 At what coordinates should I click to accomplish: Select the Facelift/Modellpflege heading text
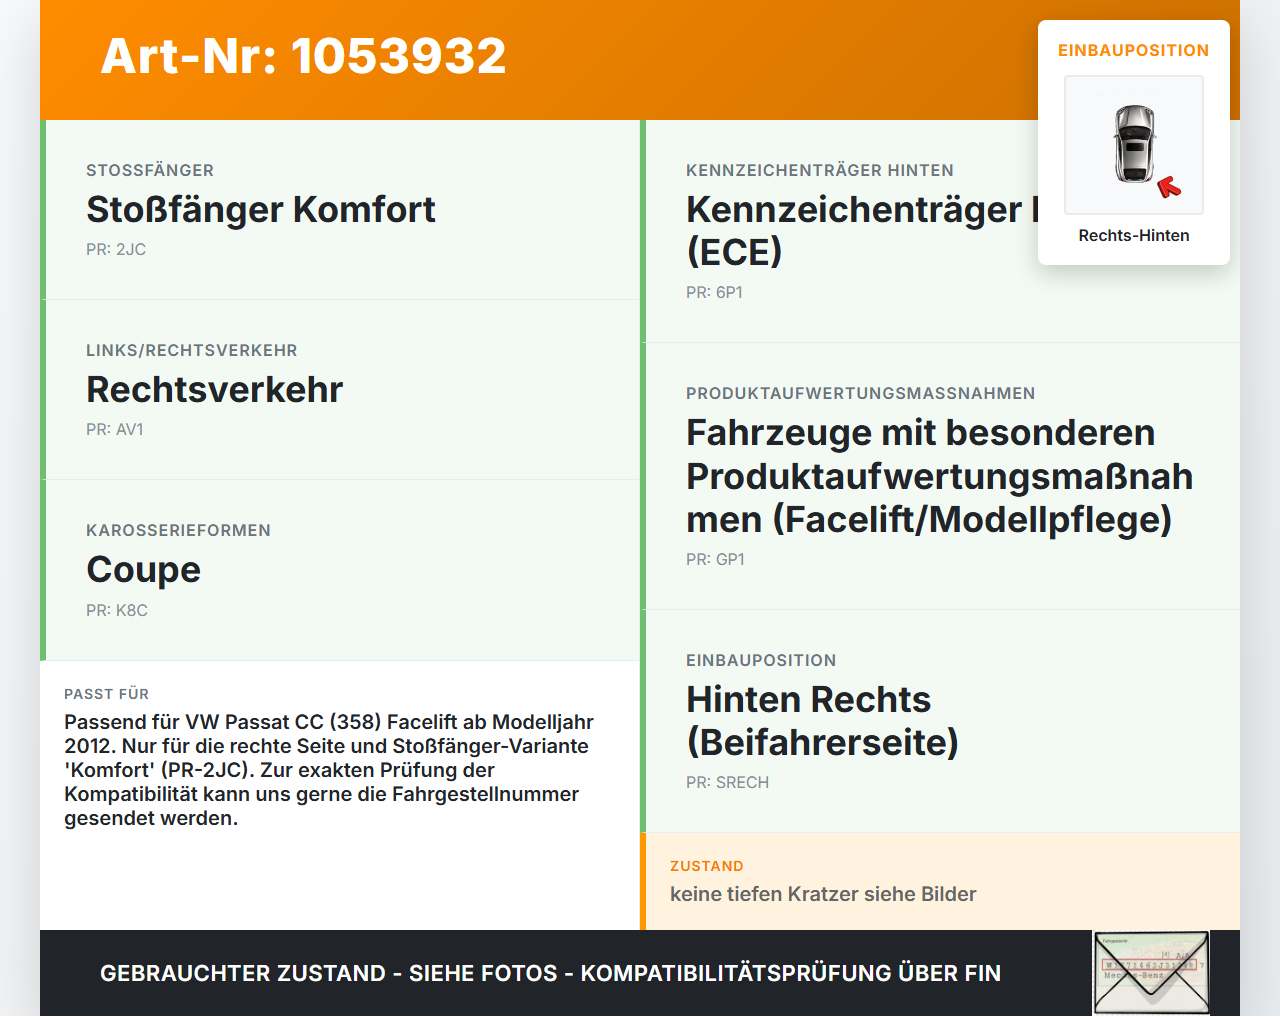coord(940,476)
